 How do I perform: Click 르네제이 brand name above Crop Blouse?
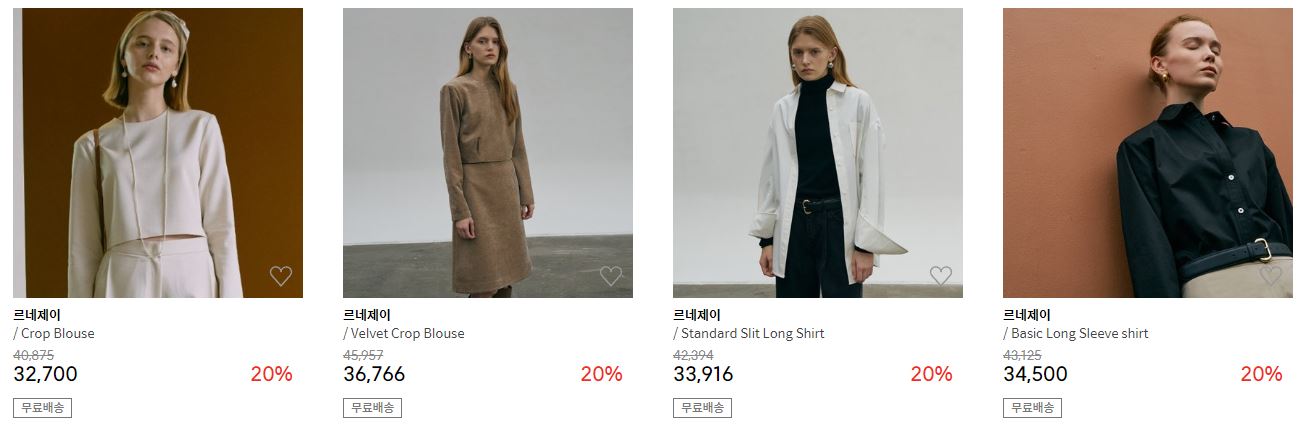[37, 315]
